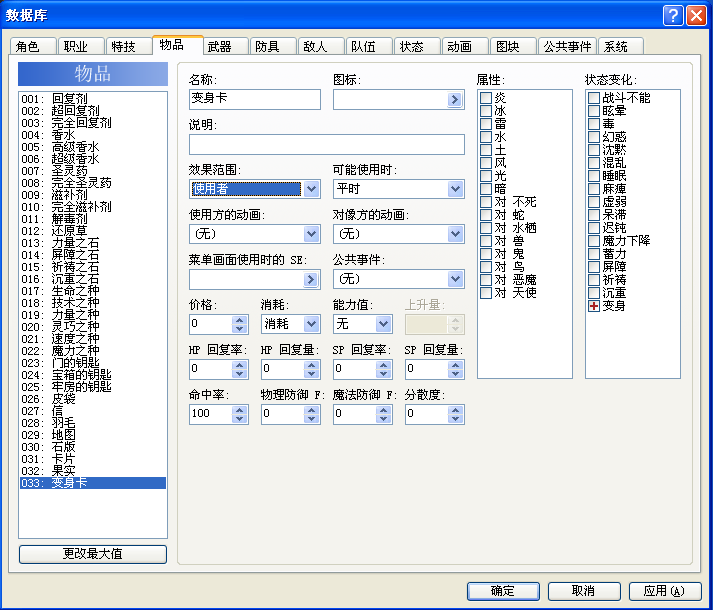The width and height of the screenshot is (713, 610).
Task: Tick the 对 不死 attribute checkbox
Action: point(486,202)
